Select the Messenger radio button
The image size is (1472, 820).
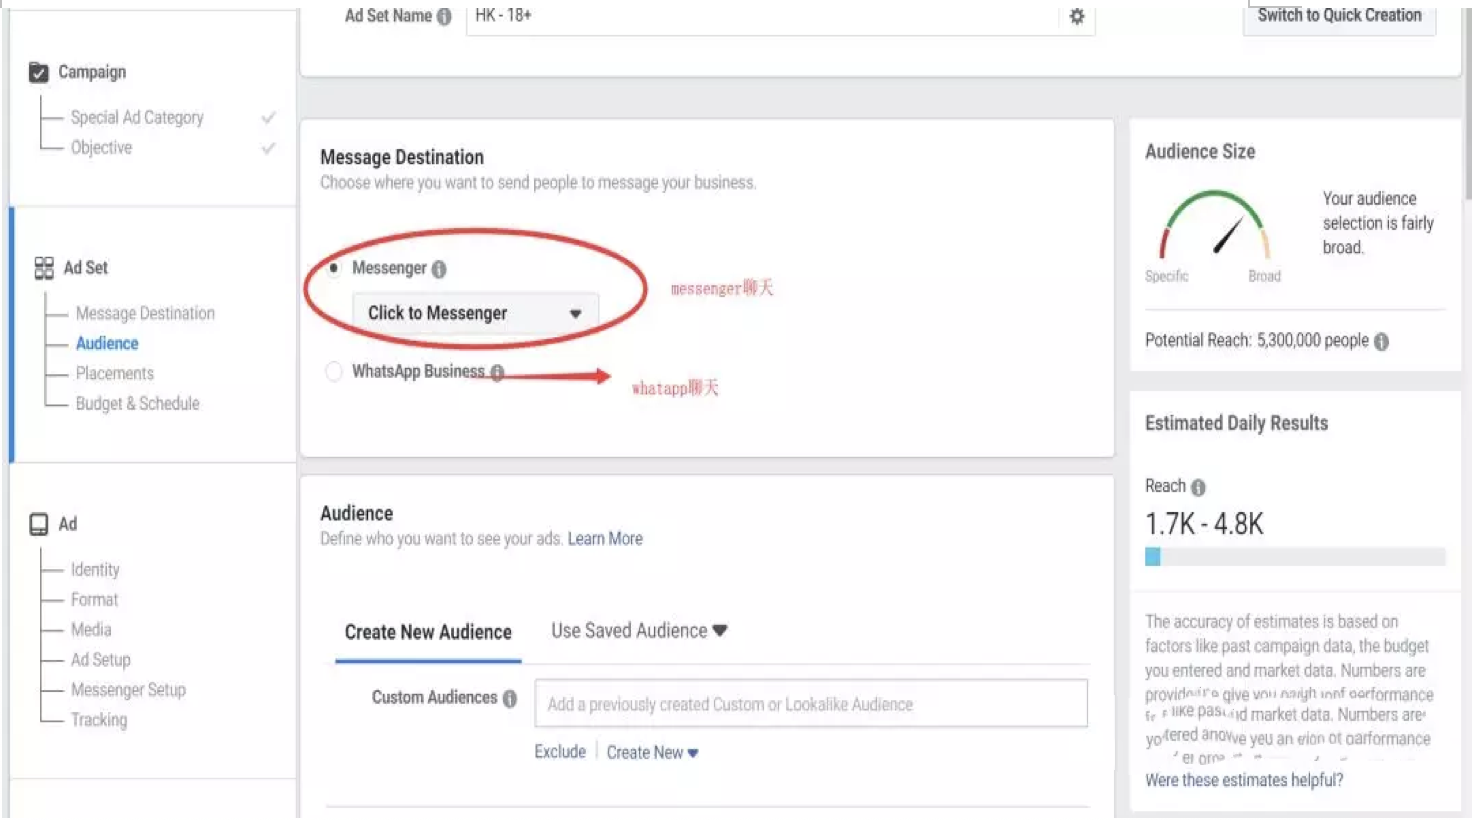click(334, 268)
